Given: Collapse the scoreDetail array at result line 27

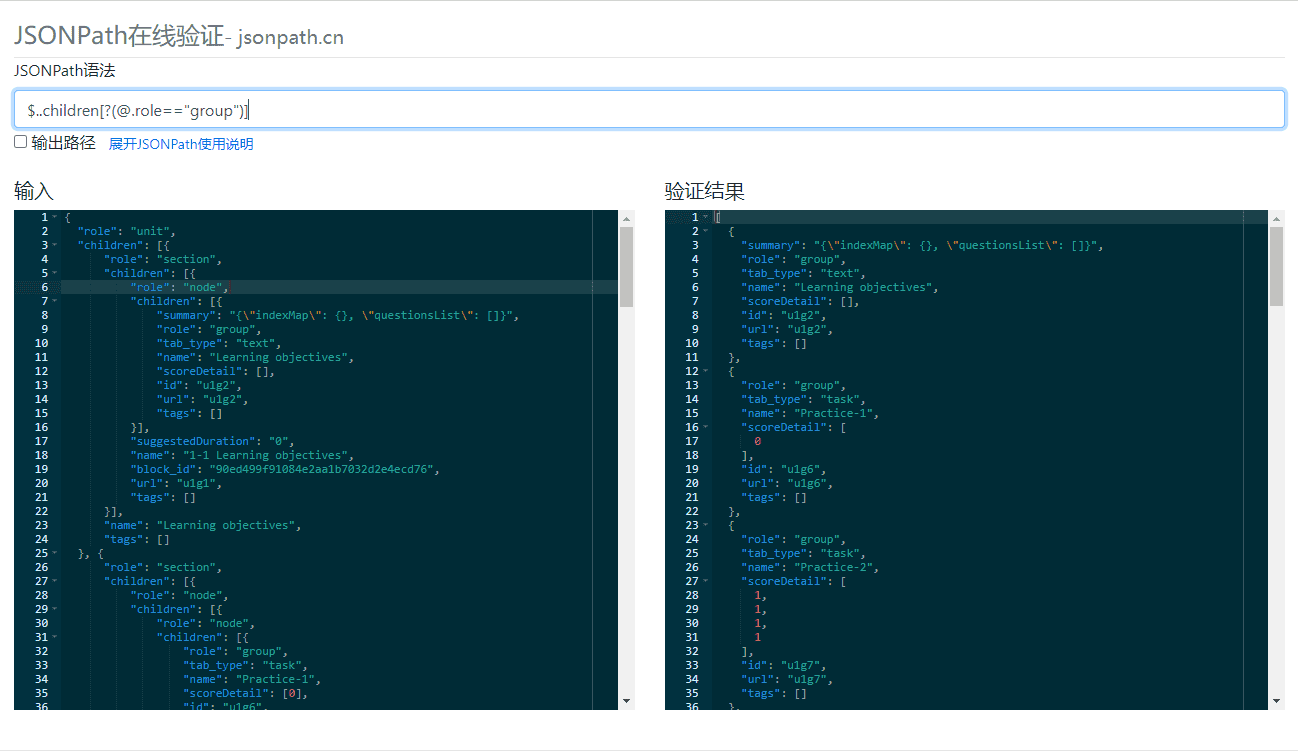Looking at the screenshot, I should [x=705, y=582].
